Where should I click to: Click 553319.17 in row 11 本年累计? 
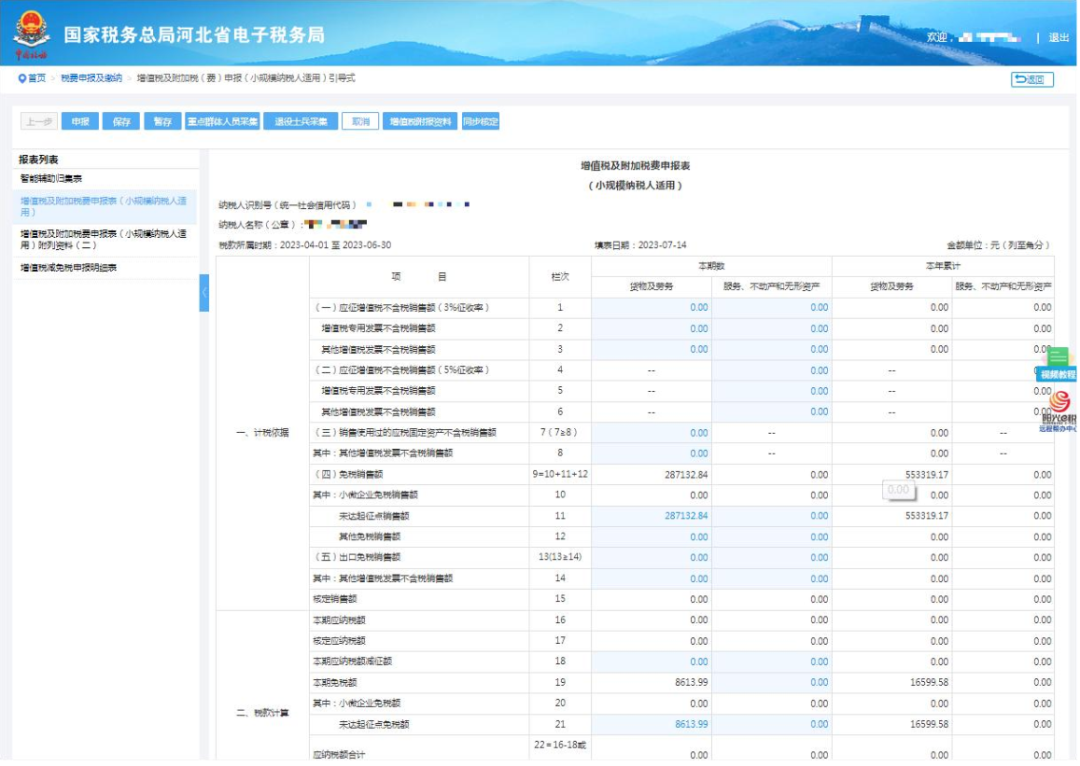928,517
